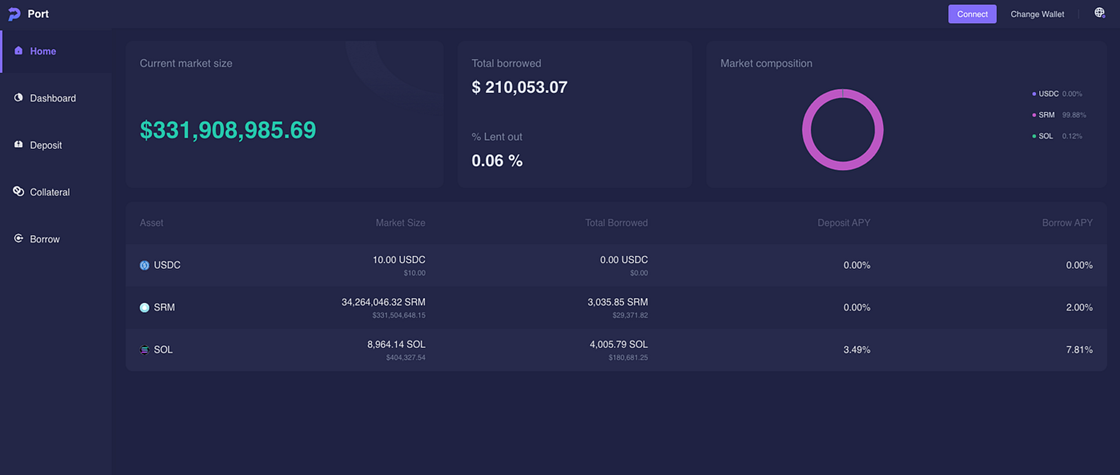The width and height of the screenshot is (1120, 475).
Task: Open the globe language selector
Action: (1099, 14)
